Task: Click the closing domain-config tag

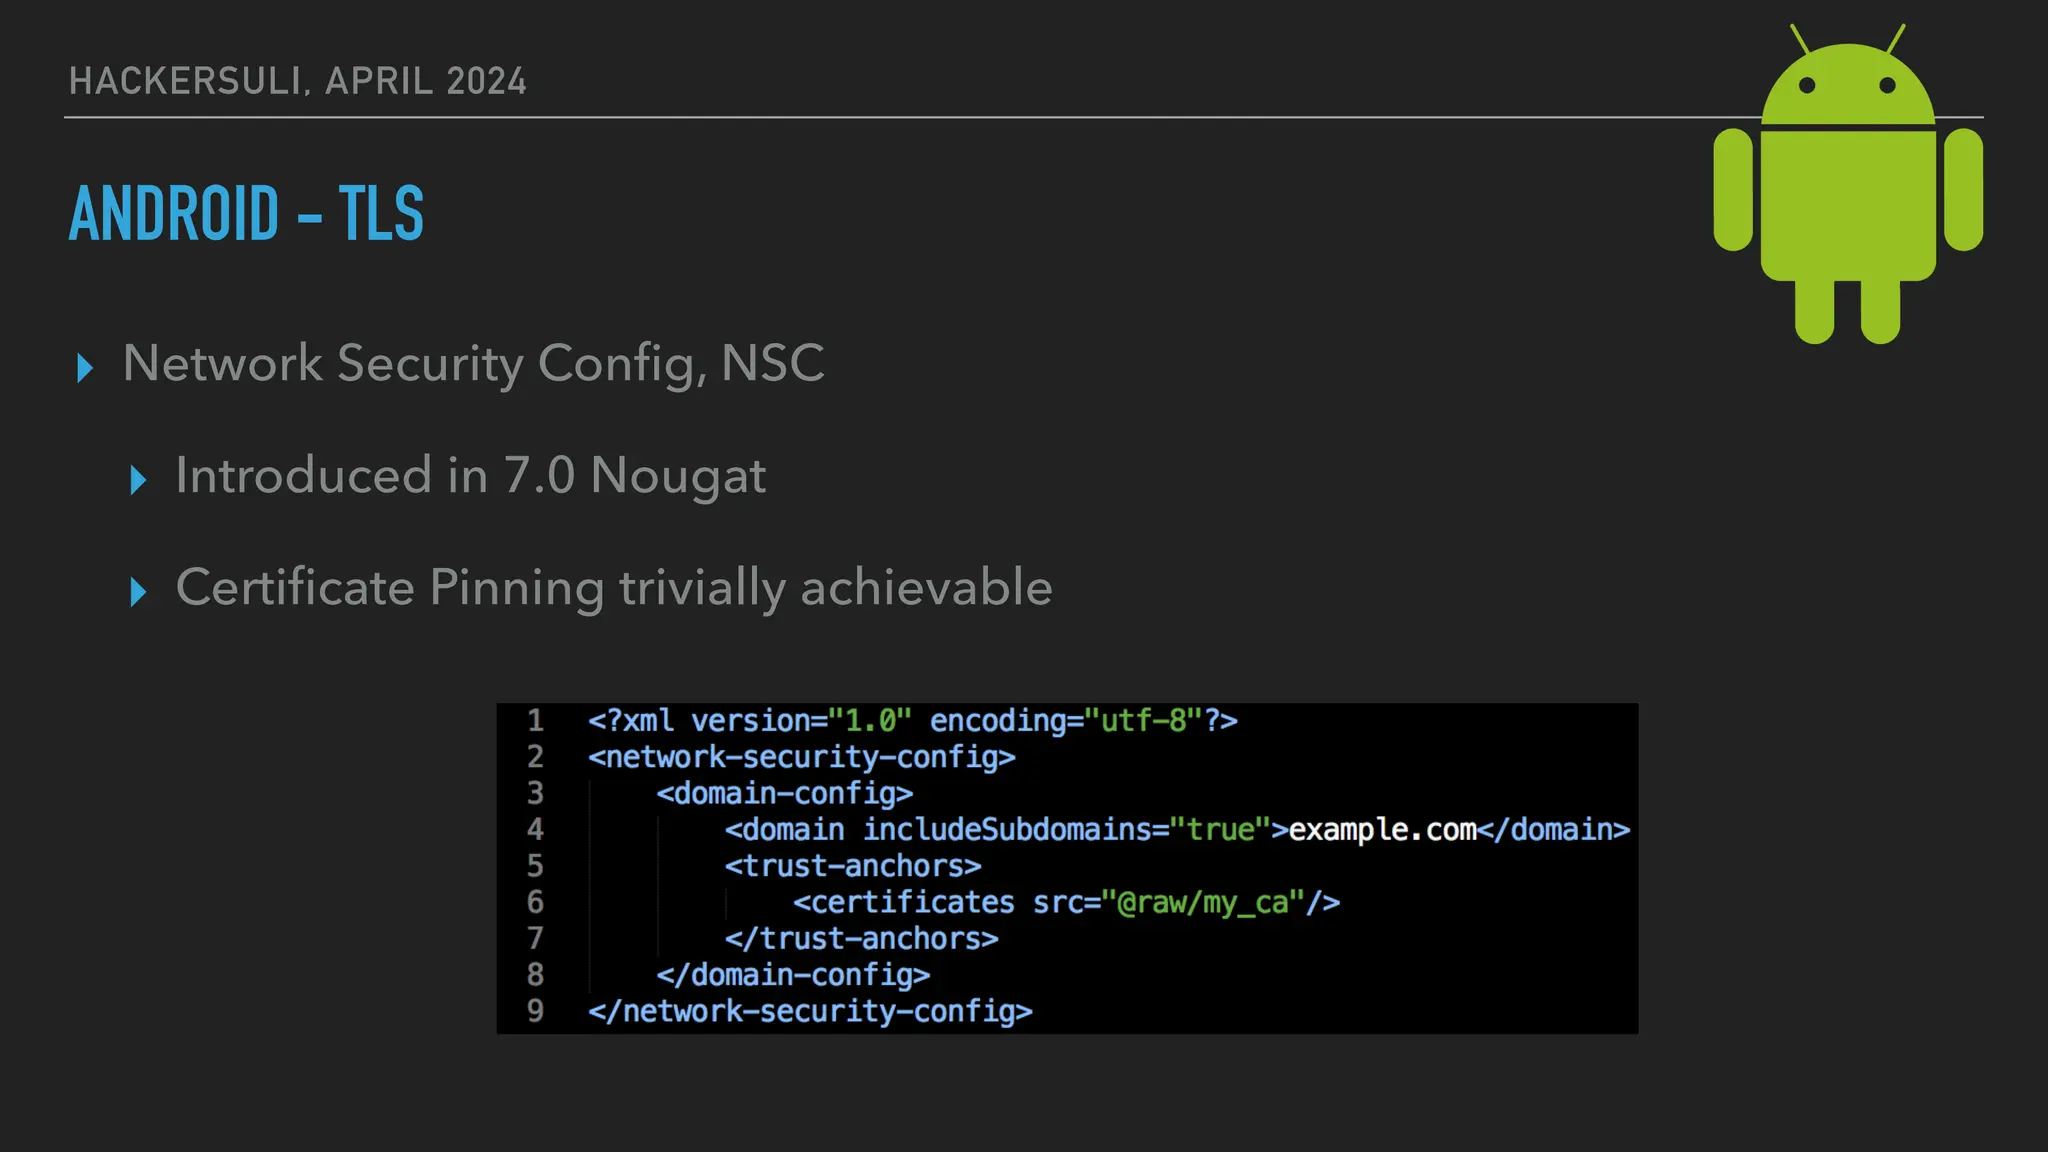Action: pos(793,975)
